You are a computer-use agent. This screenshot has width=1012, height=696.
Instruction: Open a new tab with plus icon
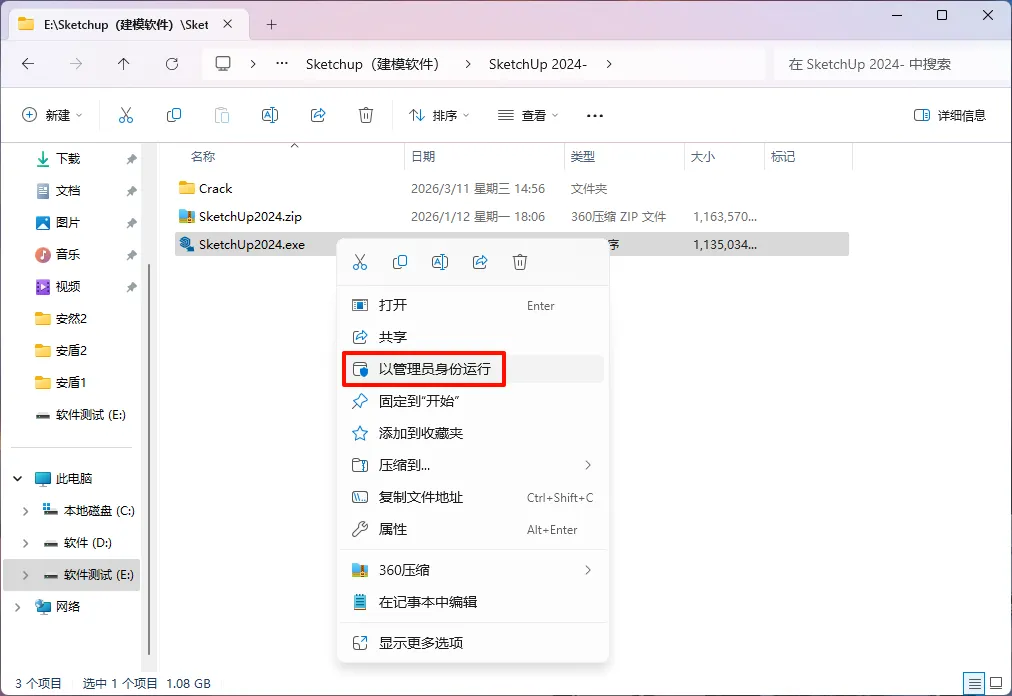[272, 25]
